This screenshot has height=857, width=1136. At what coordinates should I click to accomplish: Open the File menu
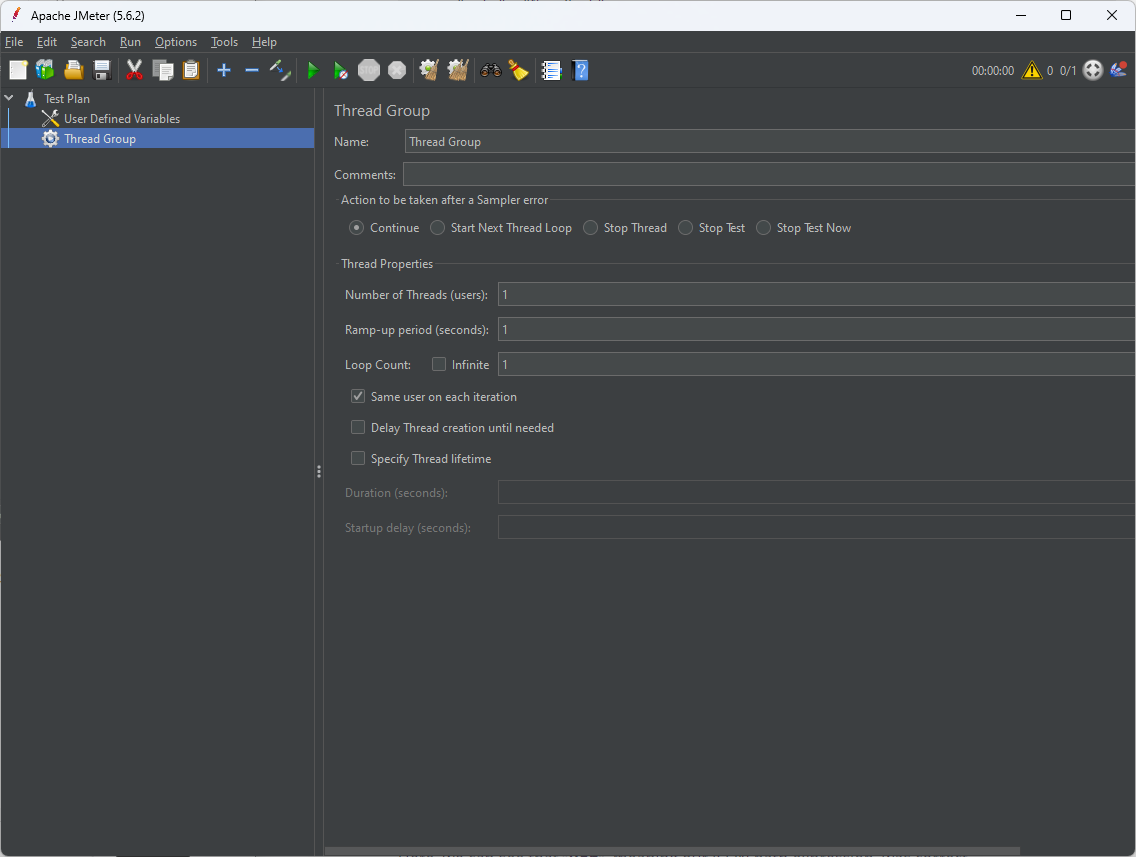pos(14,42)
